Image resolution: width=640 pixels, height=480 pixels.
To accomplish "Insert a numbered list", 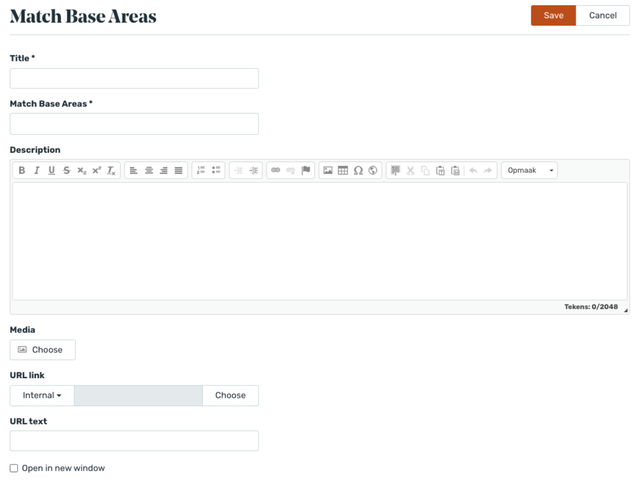I will coord(201,171).
